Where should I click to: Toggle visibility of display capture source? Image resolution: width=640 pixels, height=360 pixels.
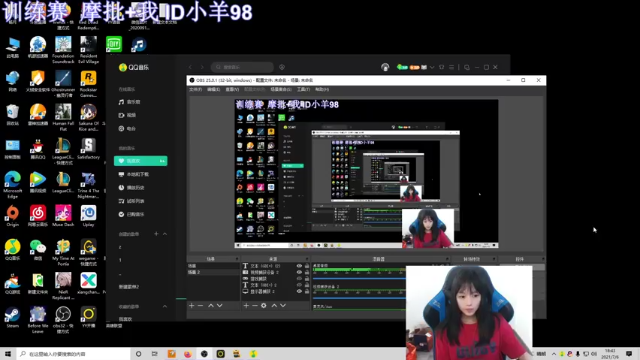coord(299,291)
